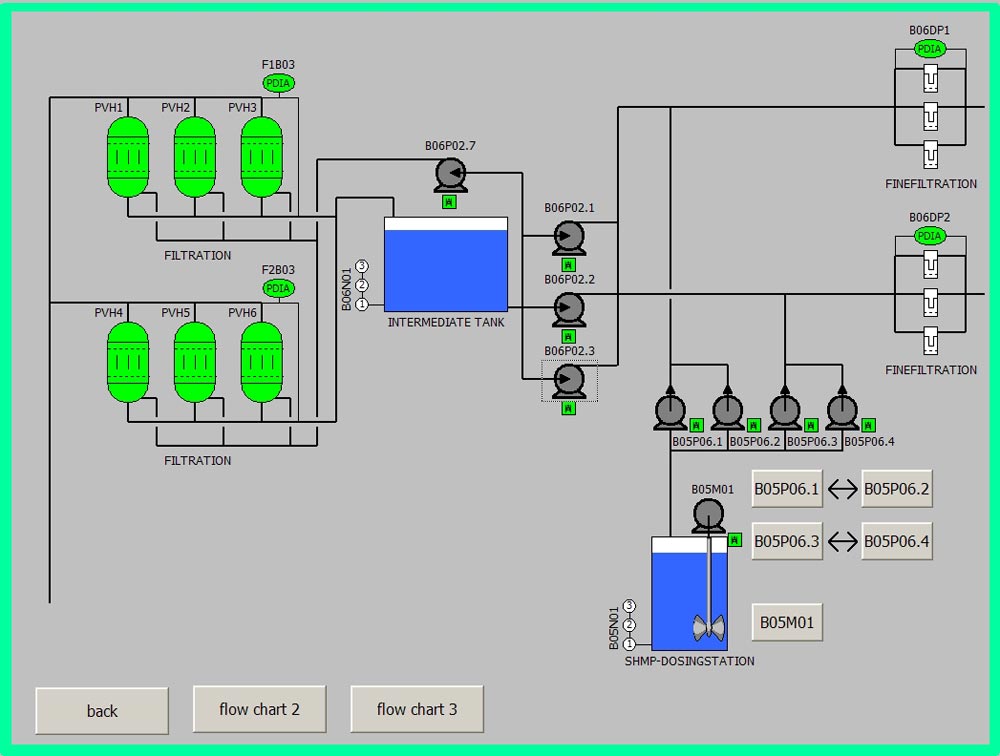Switch to flow chart 3

(x=417, y=709)
